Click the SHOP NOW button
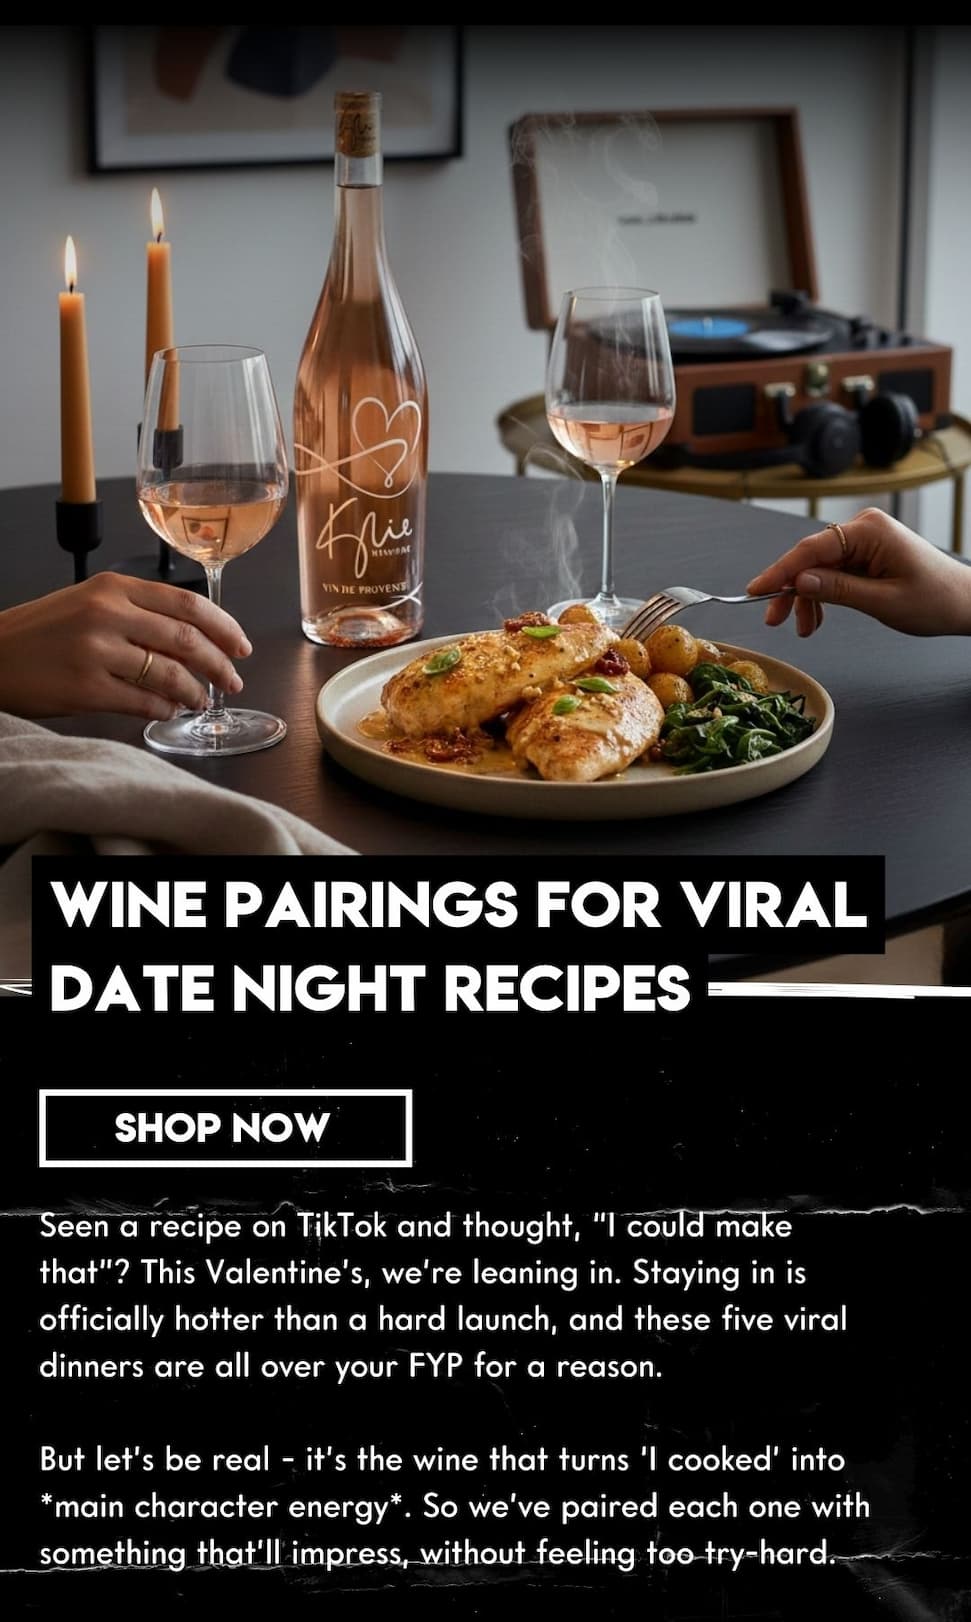 tap(225, 1128)
